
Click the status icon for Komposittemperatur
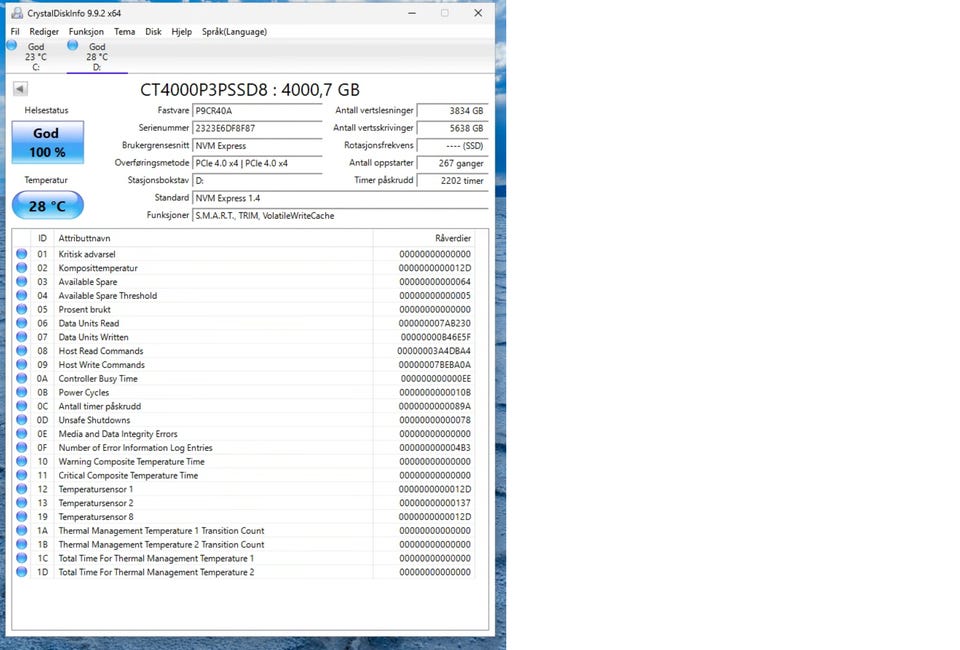point(21,267)
